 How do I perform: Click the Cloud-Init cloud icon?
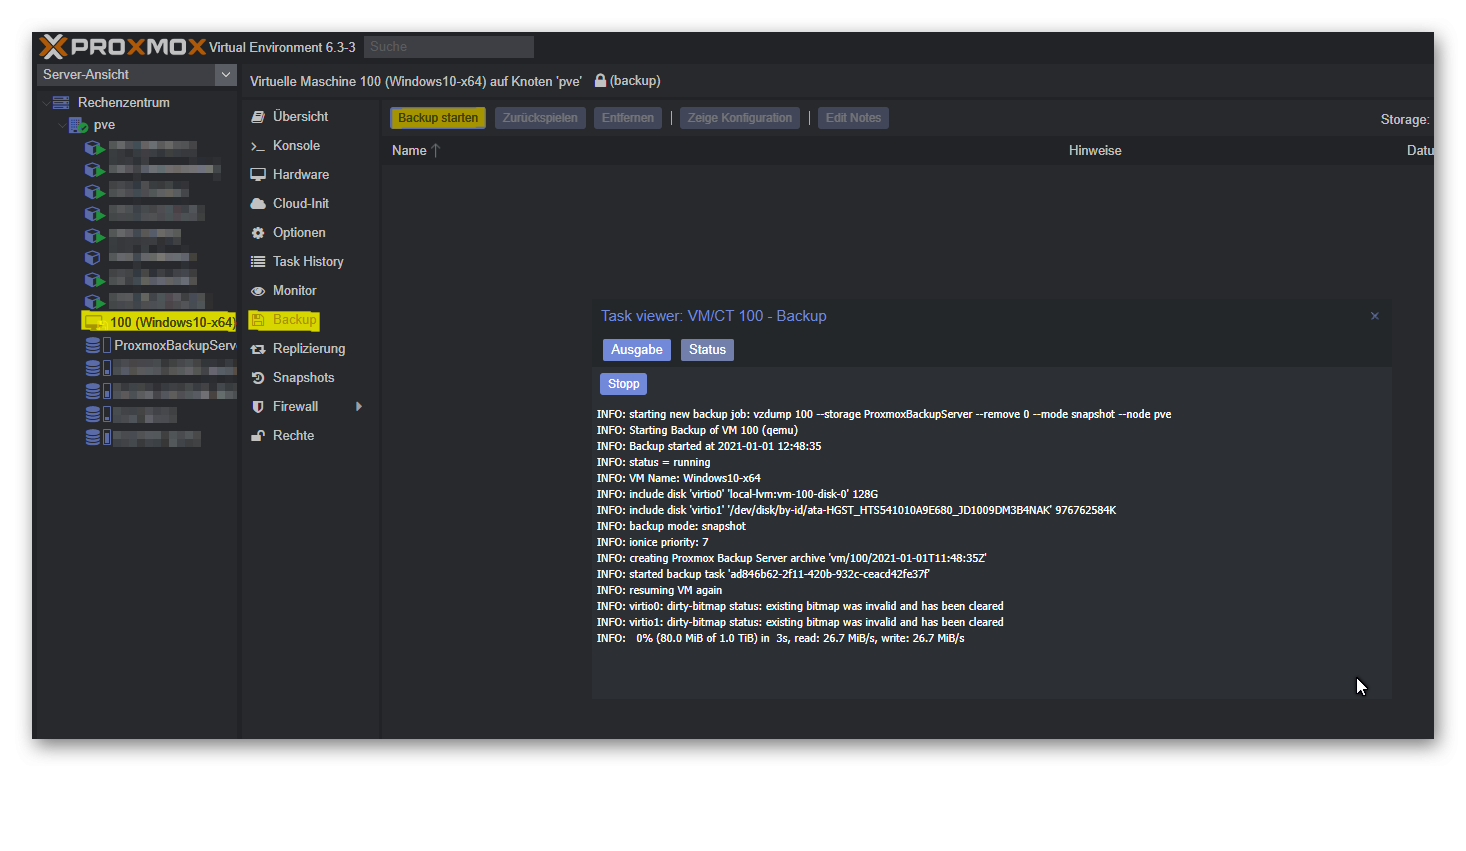click(x=258, y=204)
